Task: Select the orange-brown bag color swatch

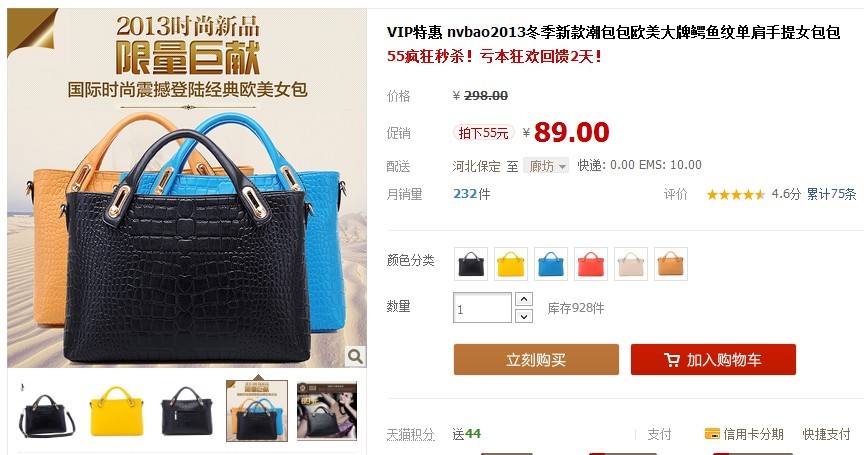Action: (x=671, y=264)
